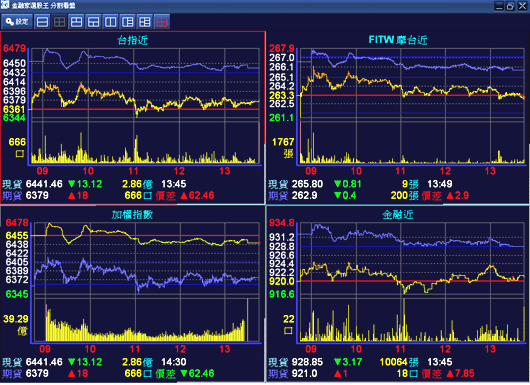530x385 pixels.
Task: Open the 設定 settings button
Action: (x=17, y=22)
